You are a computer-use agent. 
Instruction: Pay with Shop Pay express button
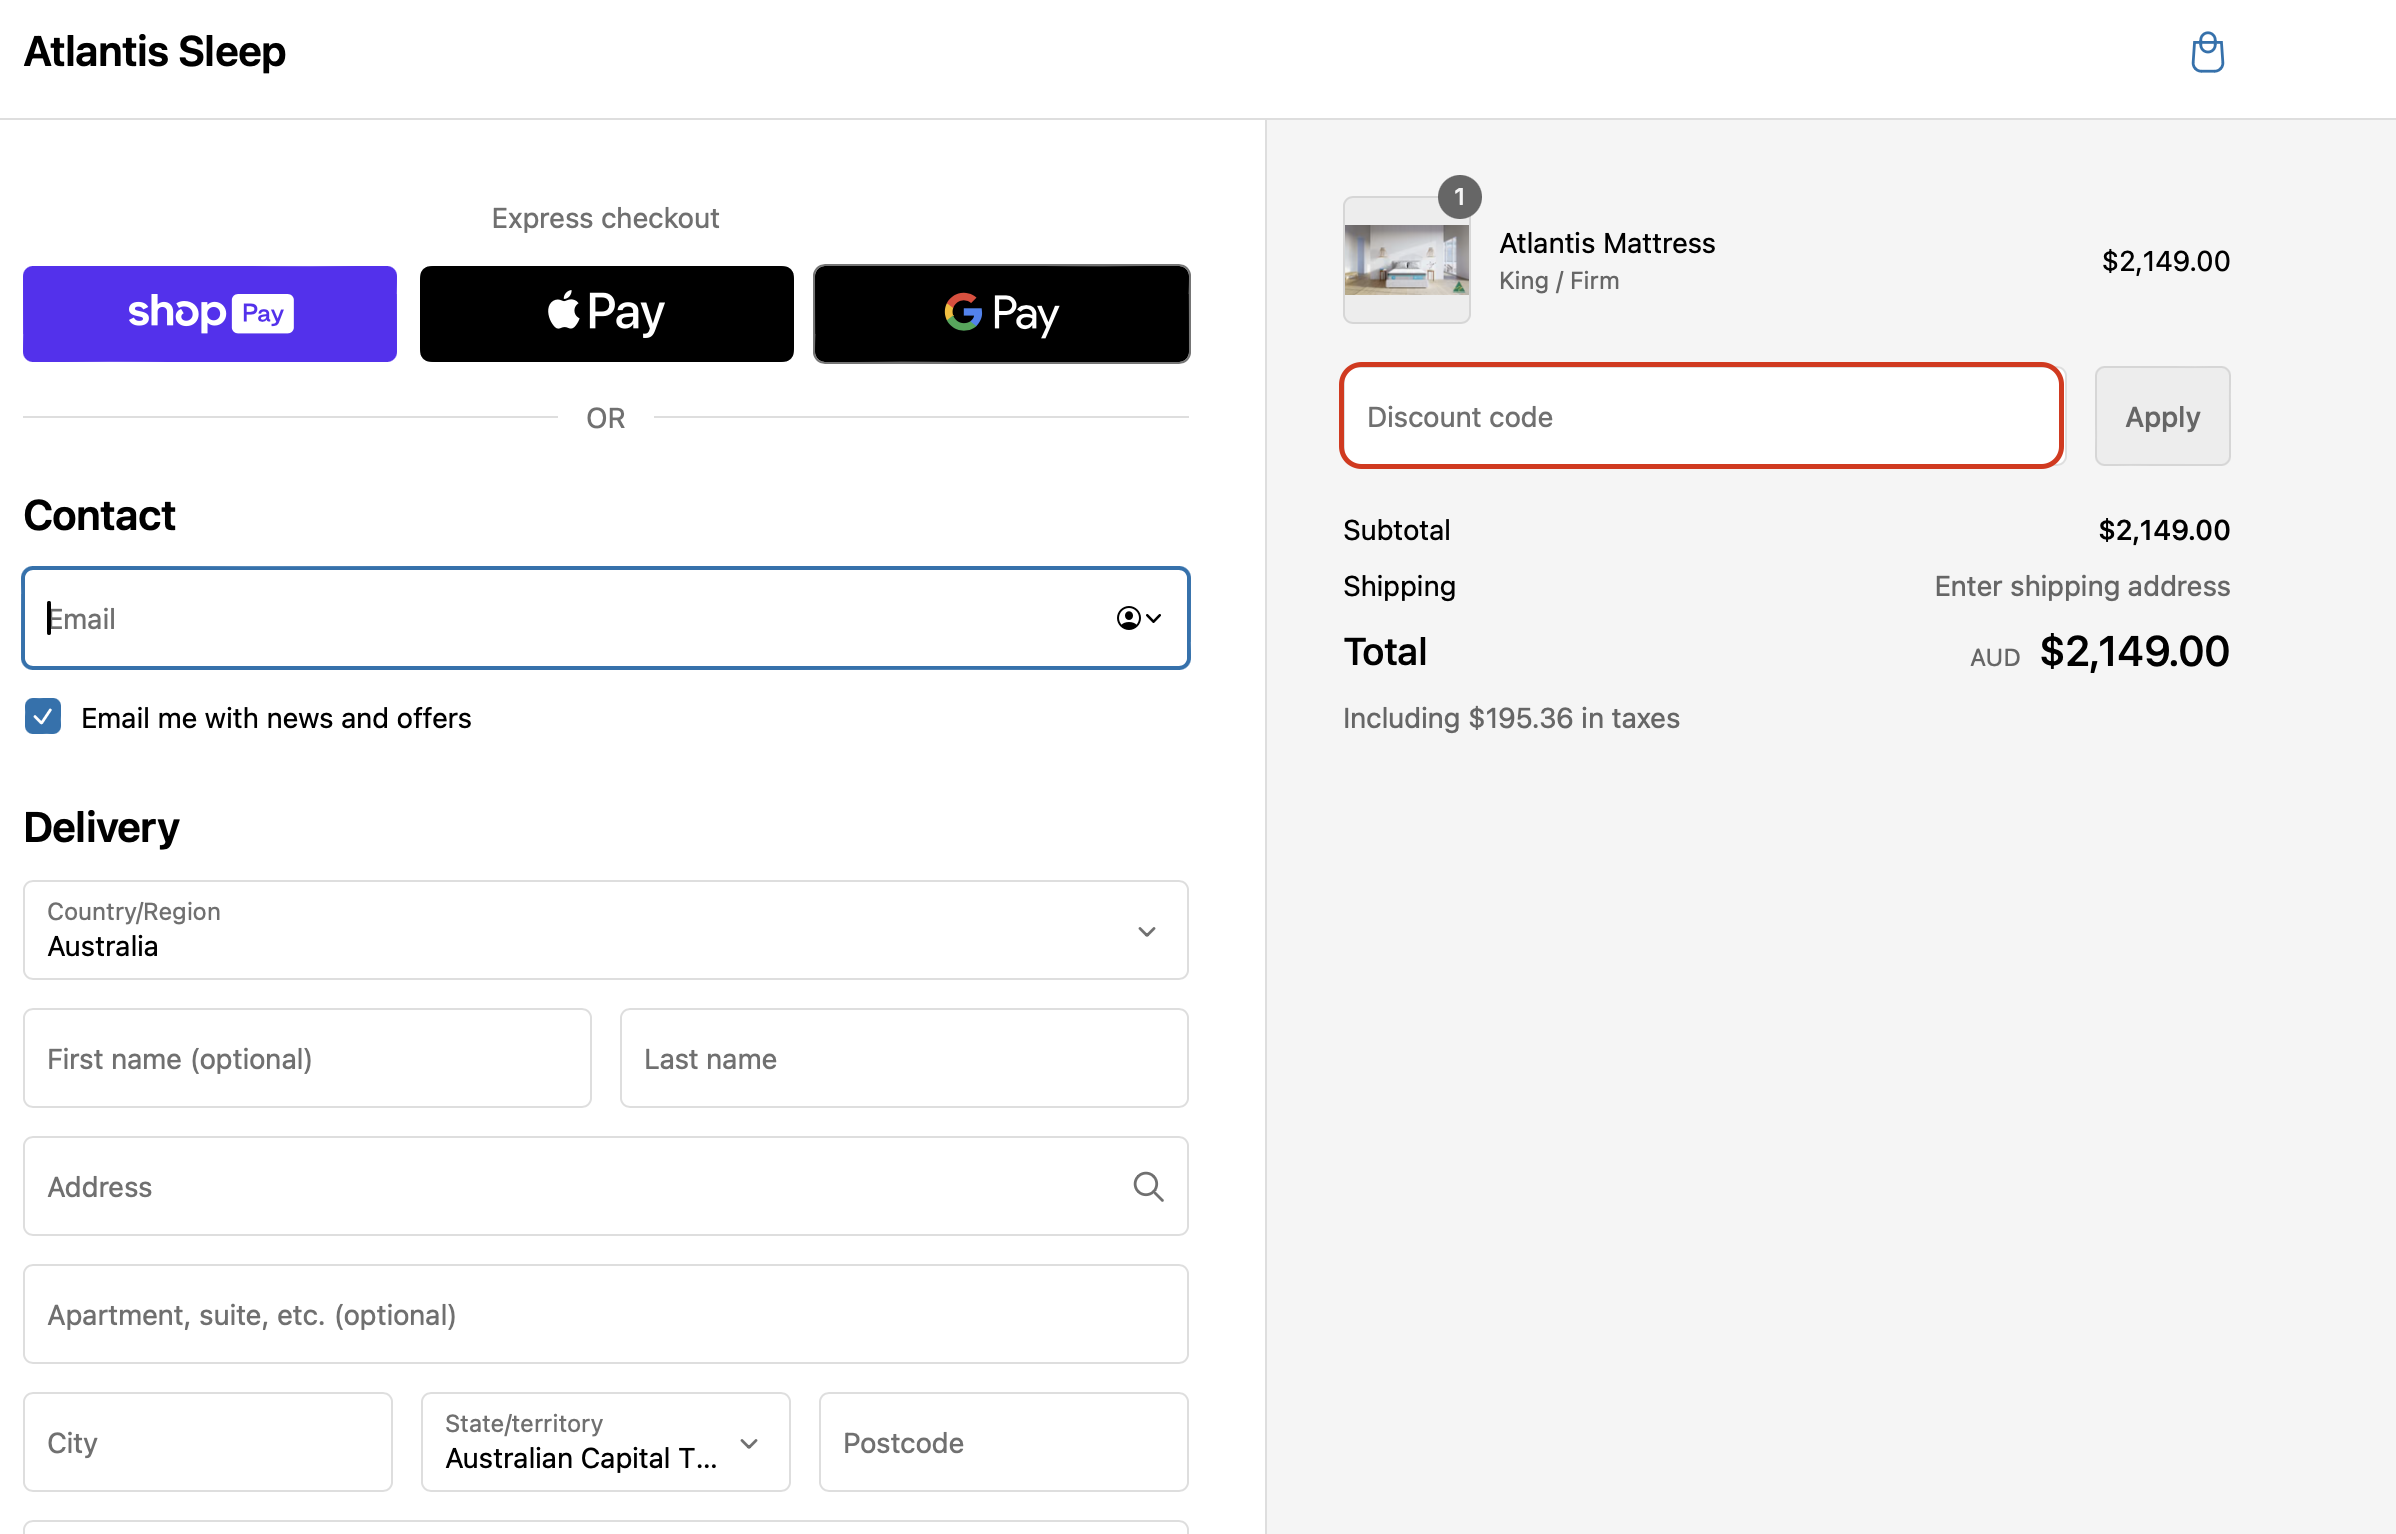[x=210, y=314]
